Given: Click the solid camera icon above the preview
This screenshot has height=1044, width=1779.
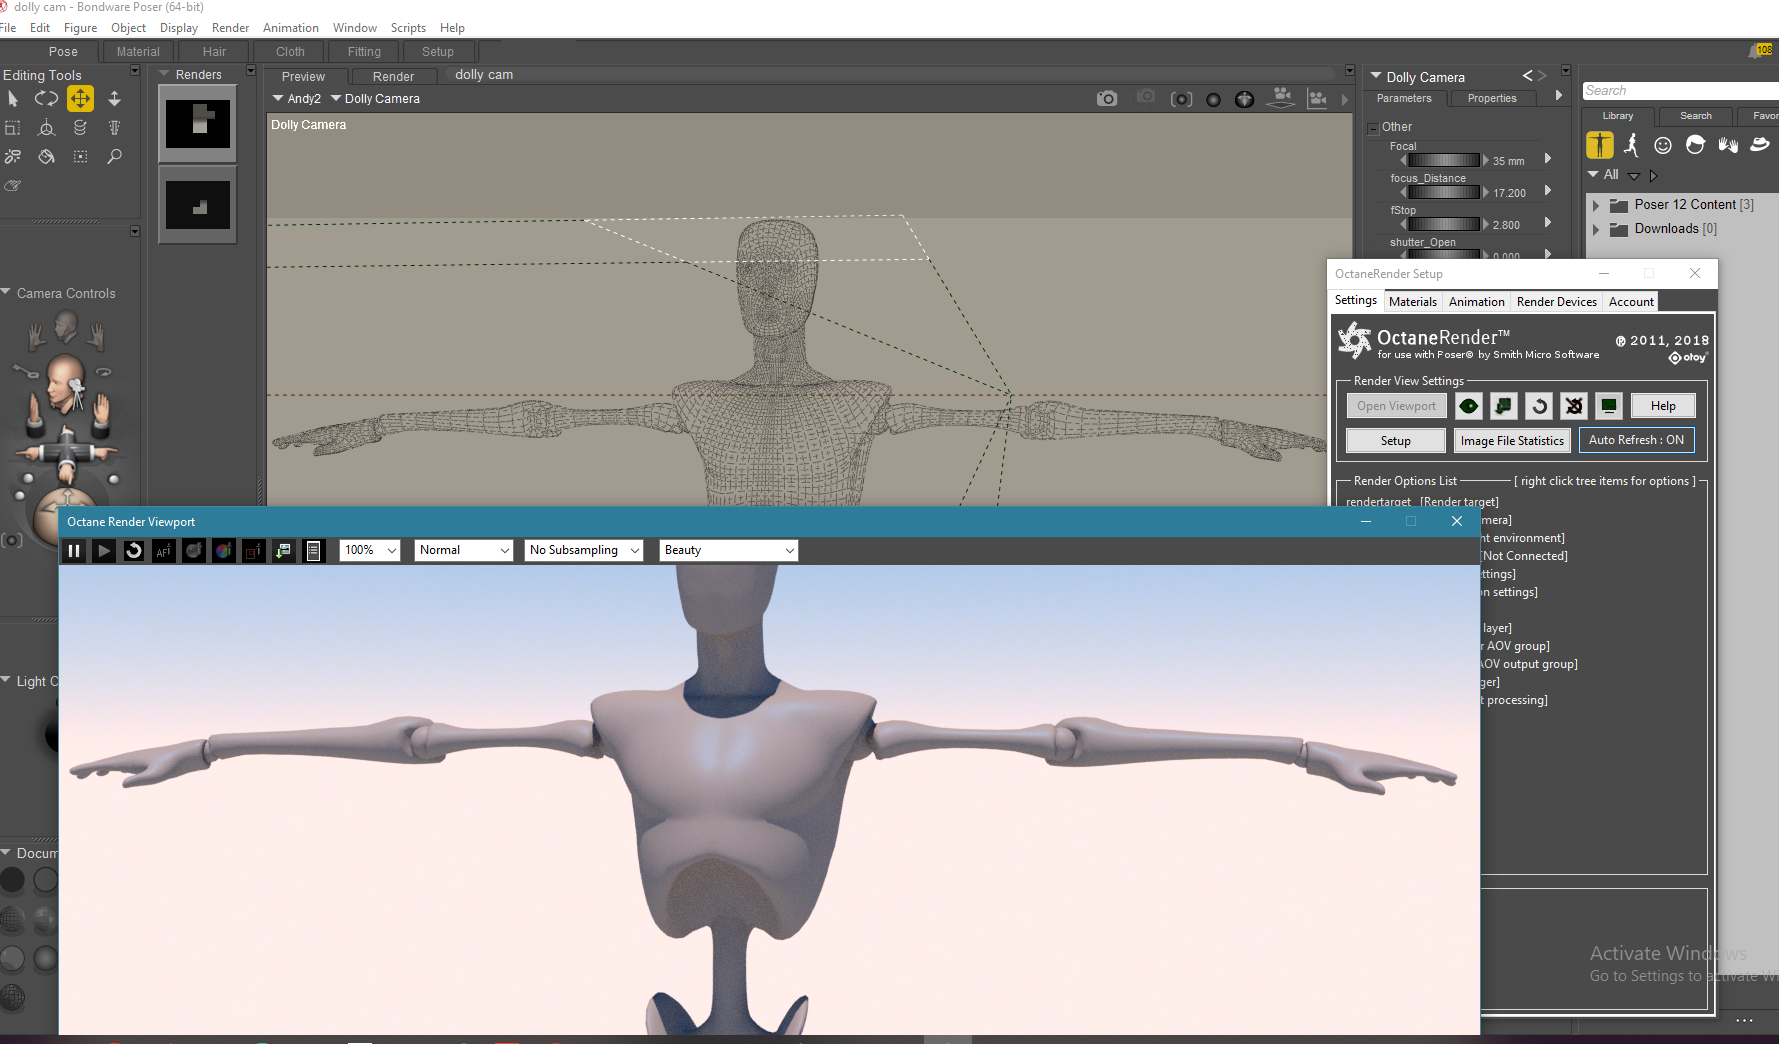Looking at the screenshot, I should pos(1107,99).
